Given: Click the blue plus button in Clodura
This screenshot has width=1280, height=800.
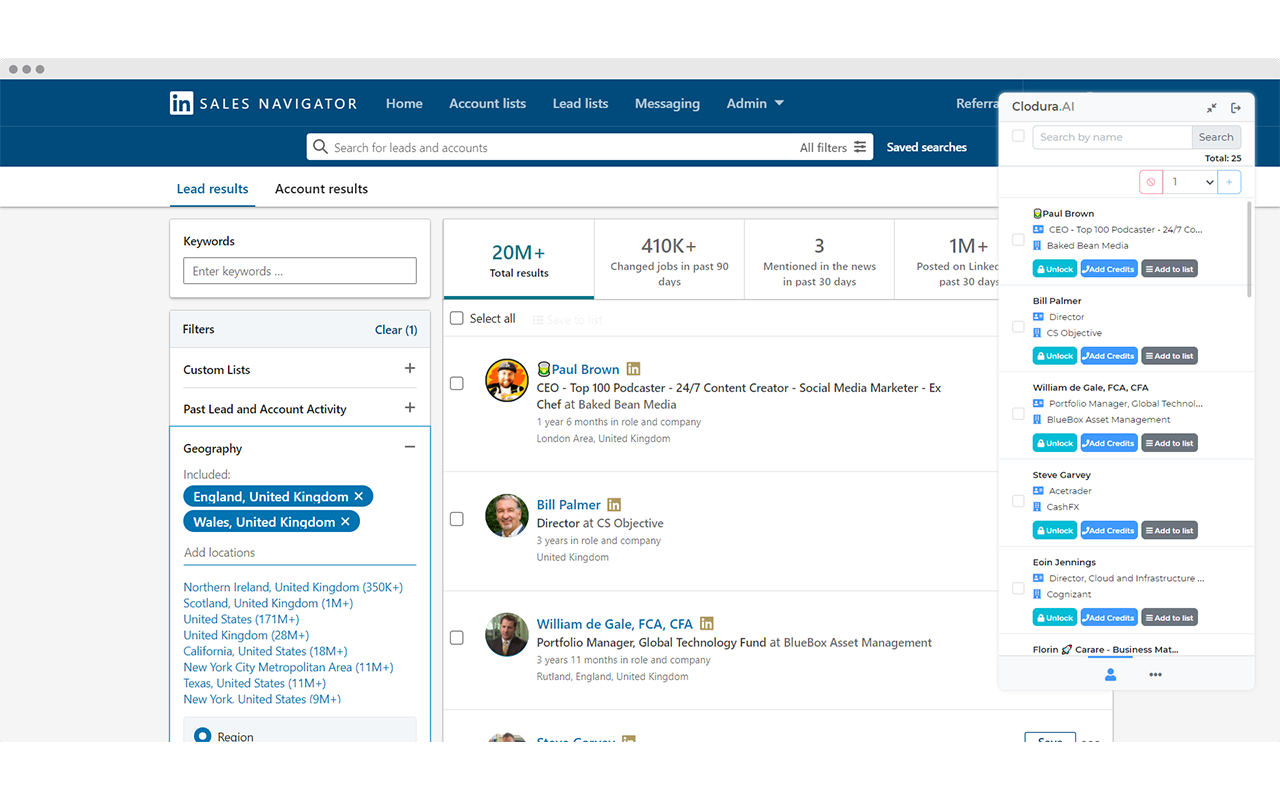Looking at the screenshot, I should pos(1230,182).
